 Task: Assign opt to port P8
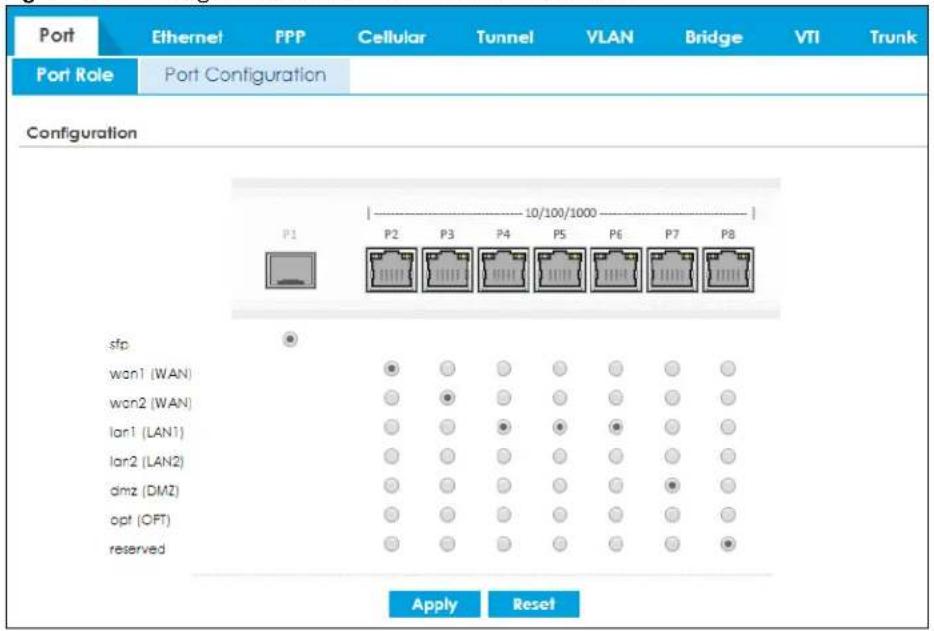(x=728, y=514)
